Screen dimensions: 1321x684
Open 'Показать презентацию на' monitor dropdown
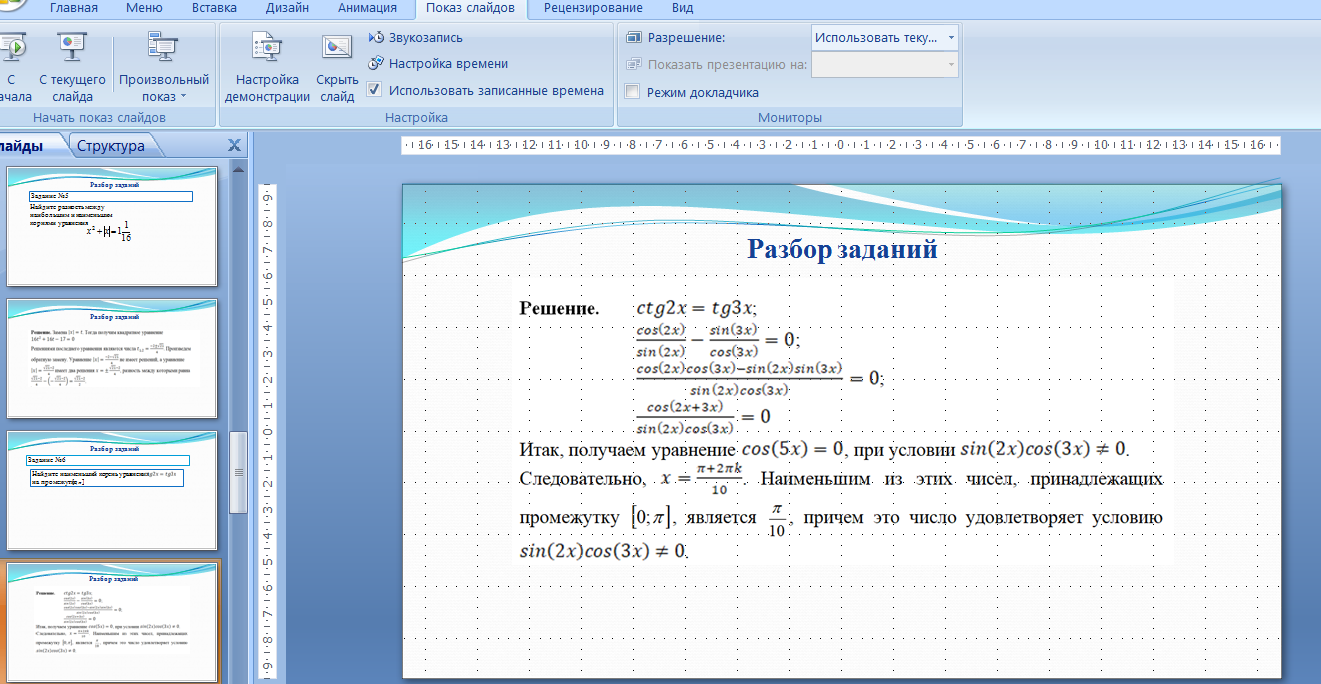950,65
